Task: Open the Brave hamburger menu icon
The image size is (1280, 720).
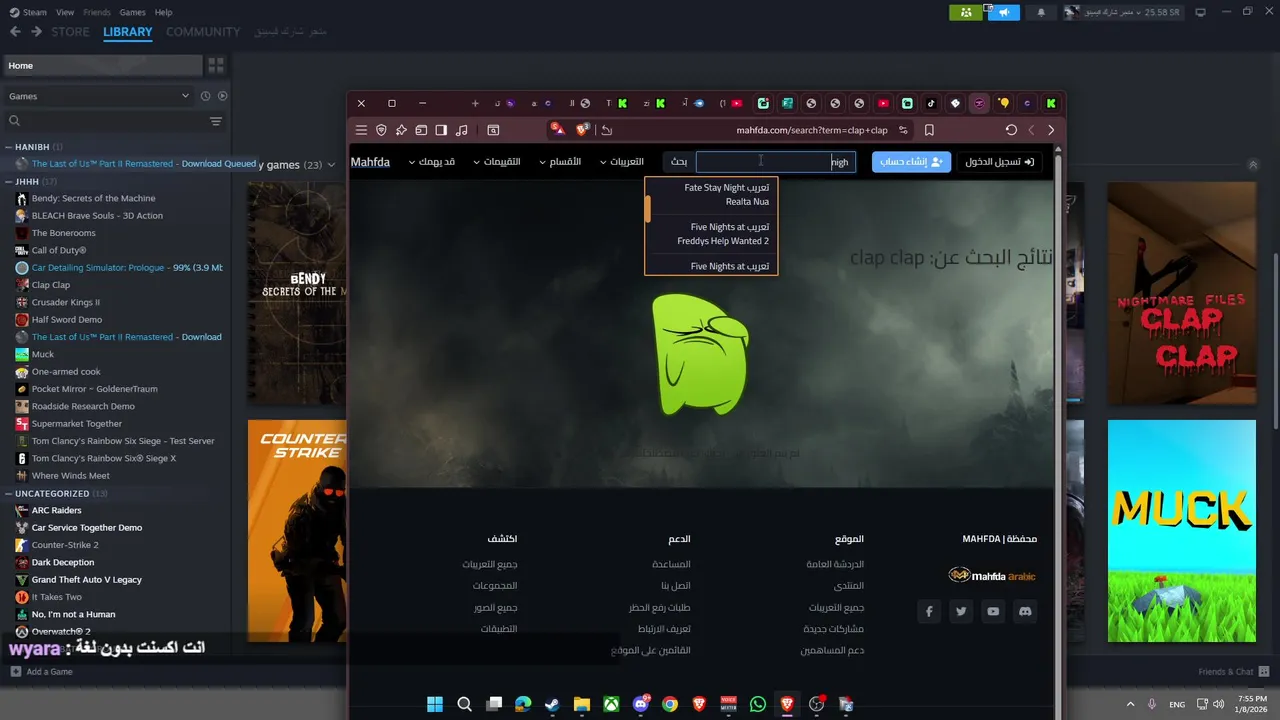Action: coord(361,130)
